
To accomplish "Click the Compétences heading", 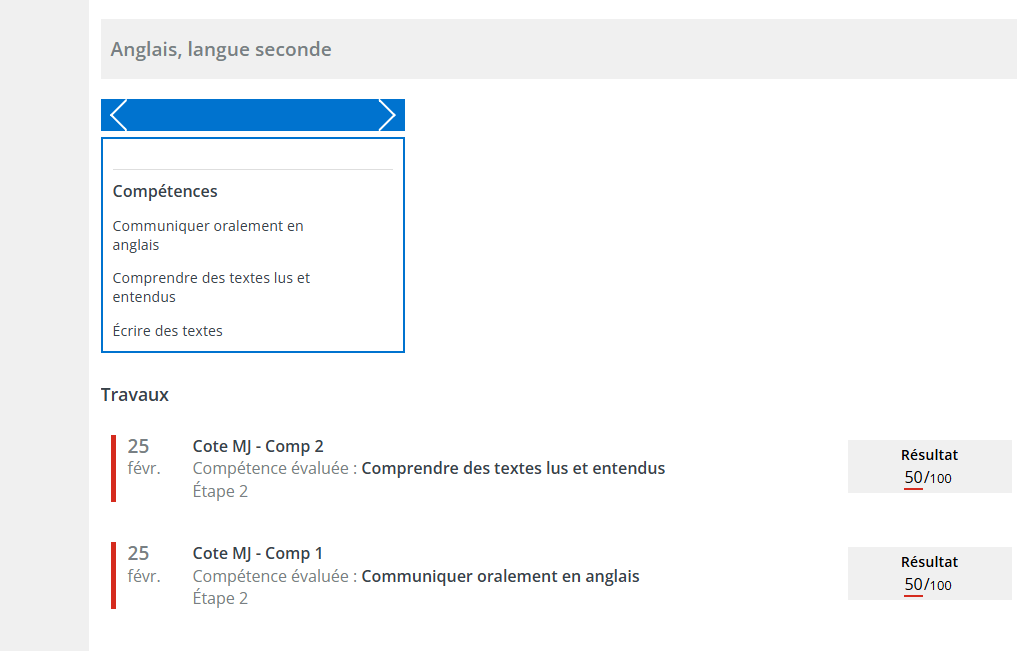I will [x=165, y=191].
